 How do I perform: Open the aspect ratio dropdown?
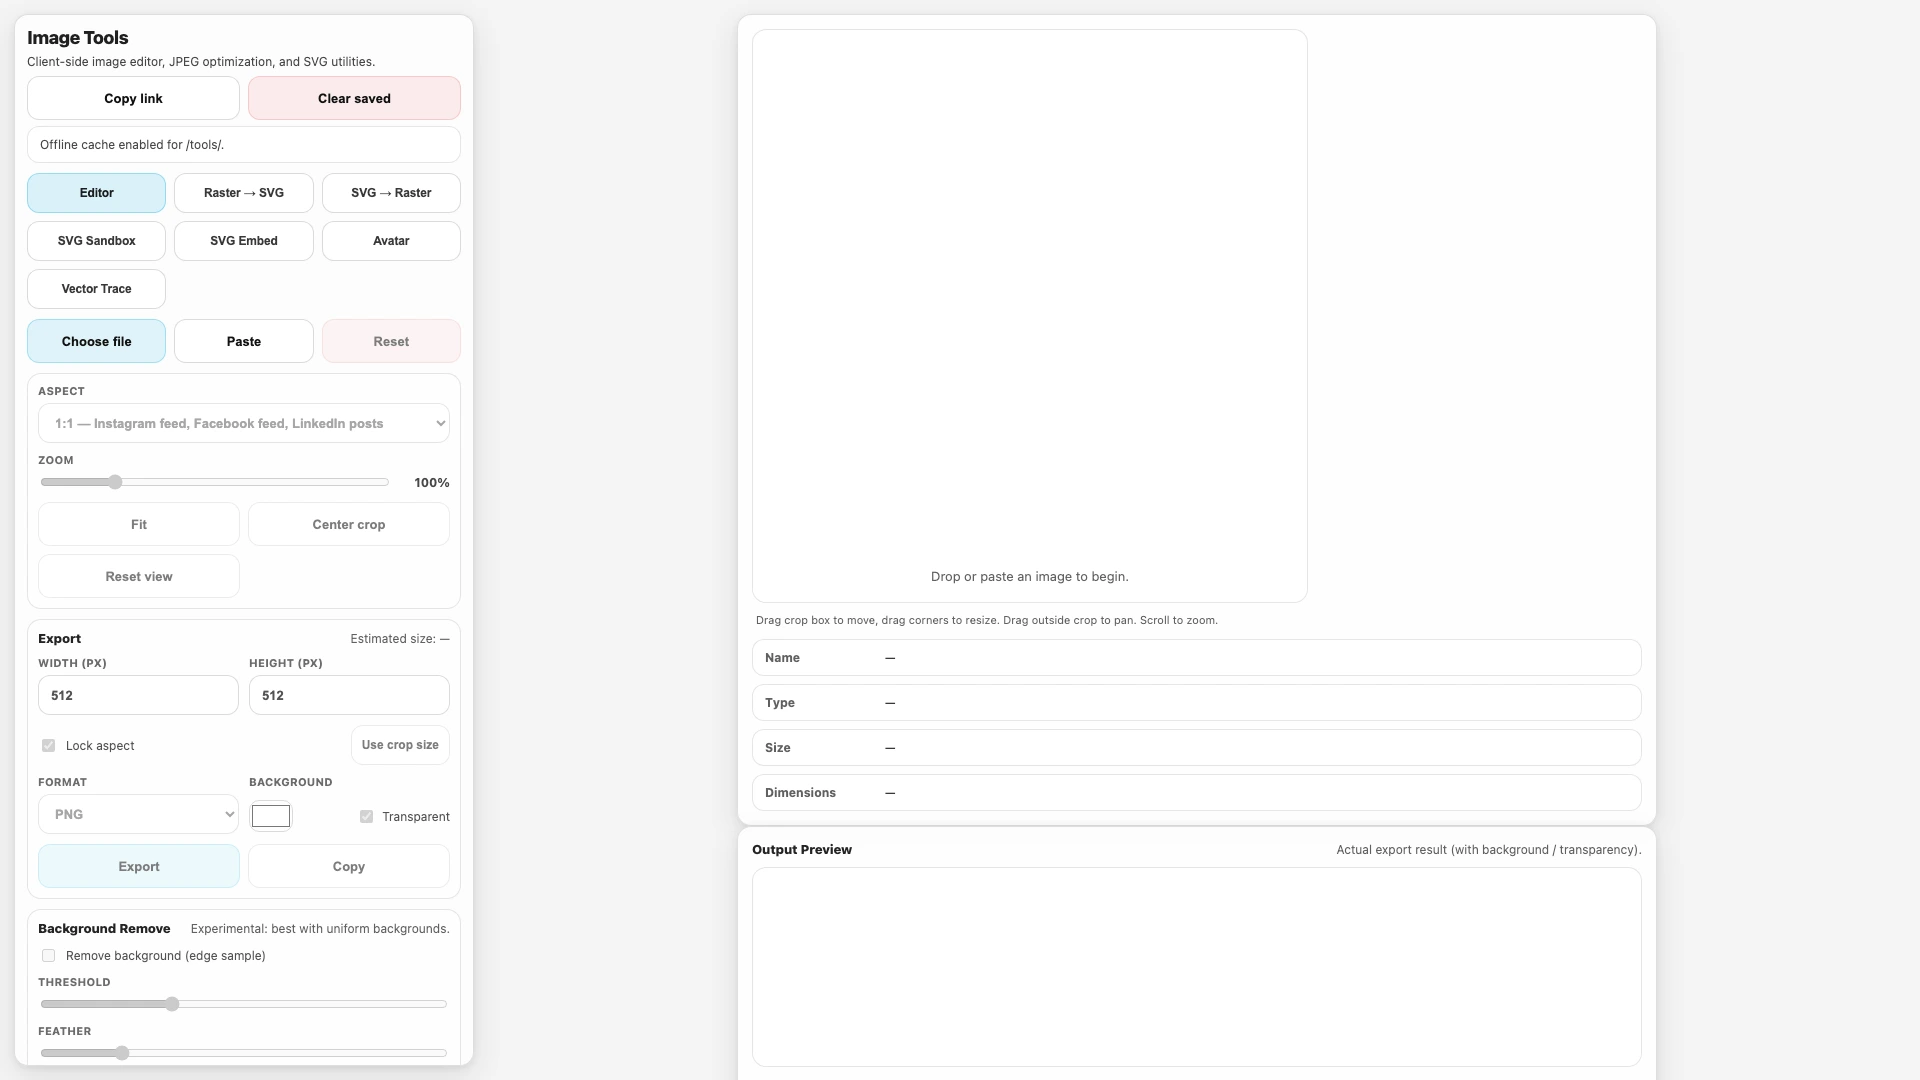(x=243, y=423)
